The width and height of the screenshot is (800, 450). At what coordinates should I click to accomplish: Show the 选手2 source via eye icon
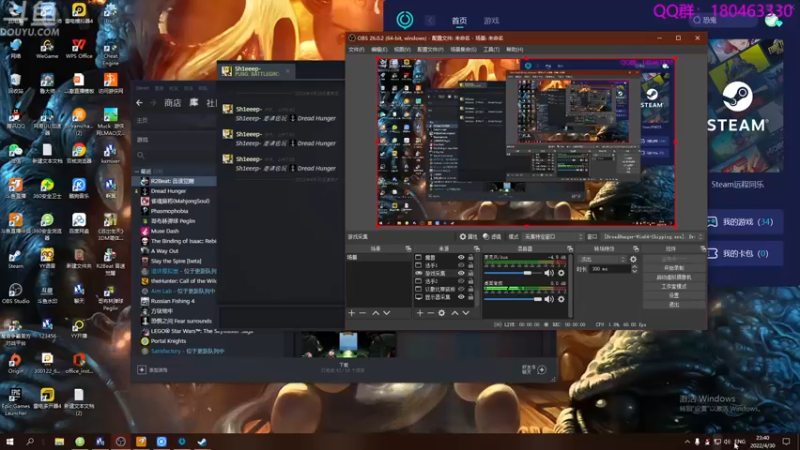point(461,281)
